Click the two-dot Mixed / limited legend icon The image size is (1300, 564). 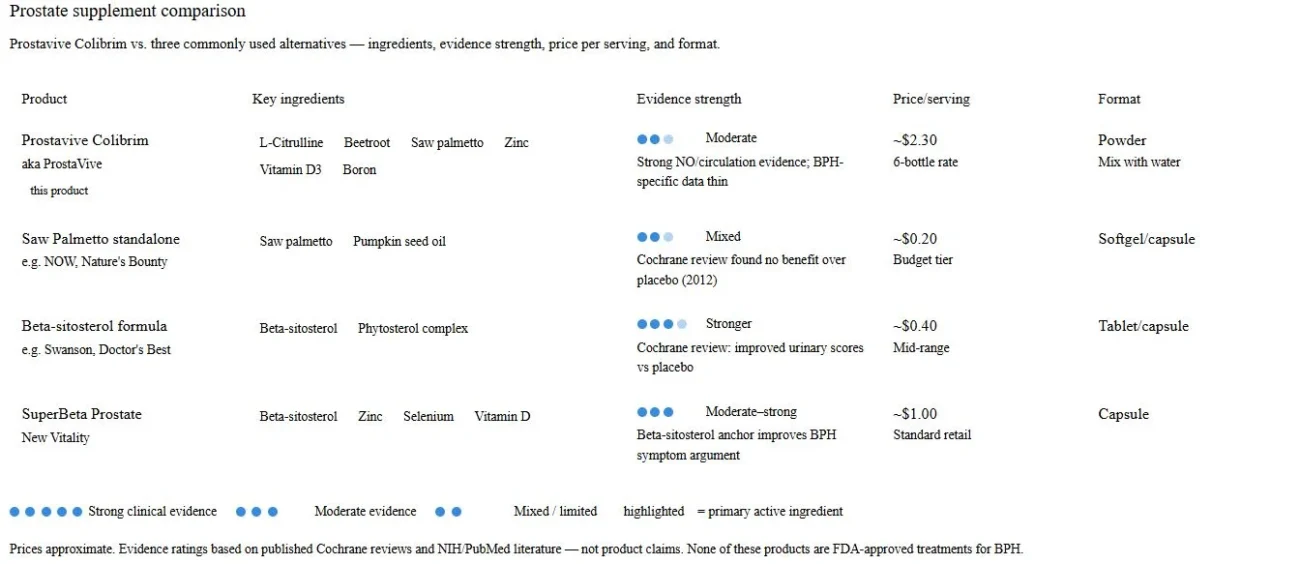(x=448, y=512)
